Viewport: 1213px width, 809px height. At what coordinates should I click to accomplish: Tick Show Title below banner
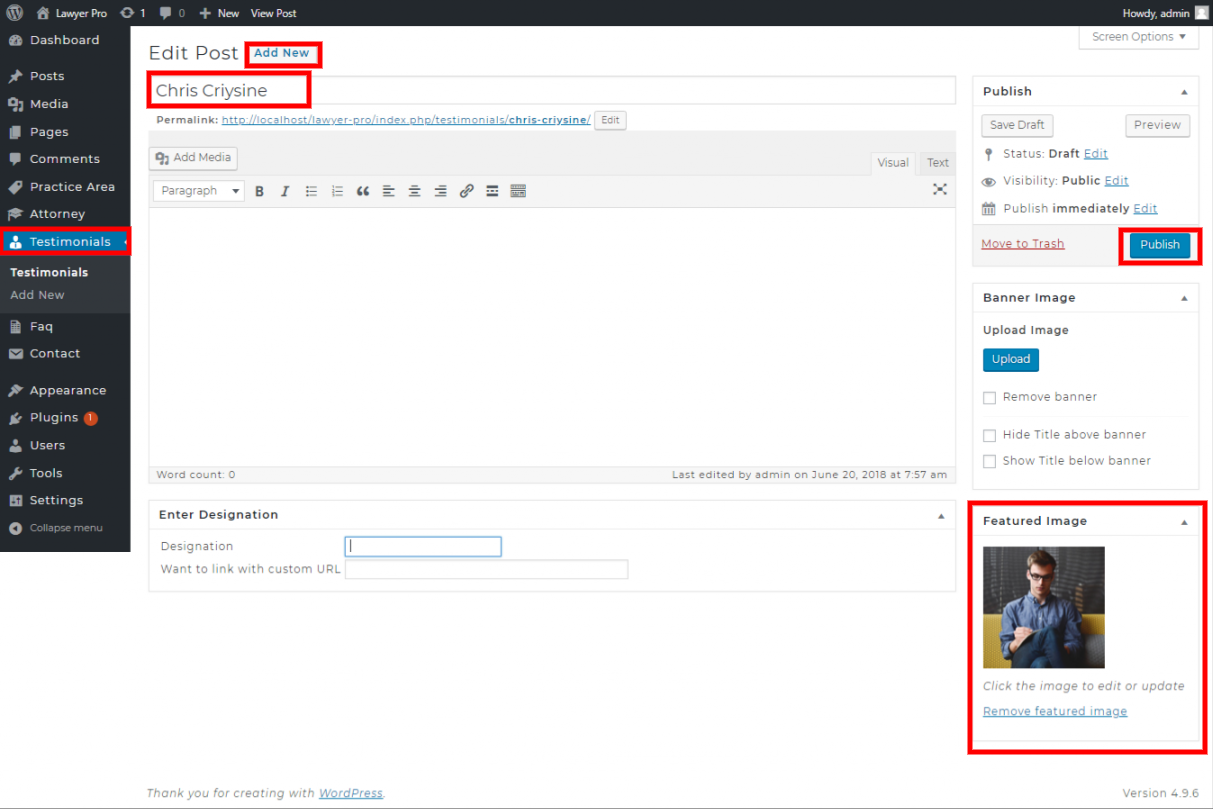coord(989,462)
